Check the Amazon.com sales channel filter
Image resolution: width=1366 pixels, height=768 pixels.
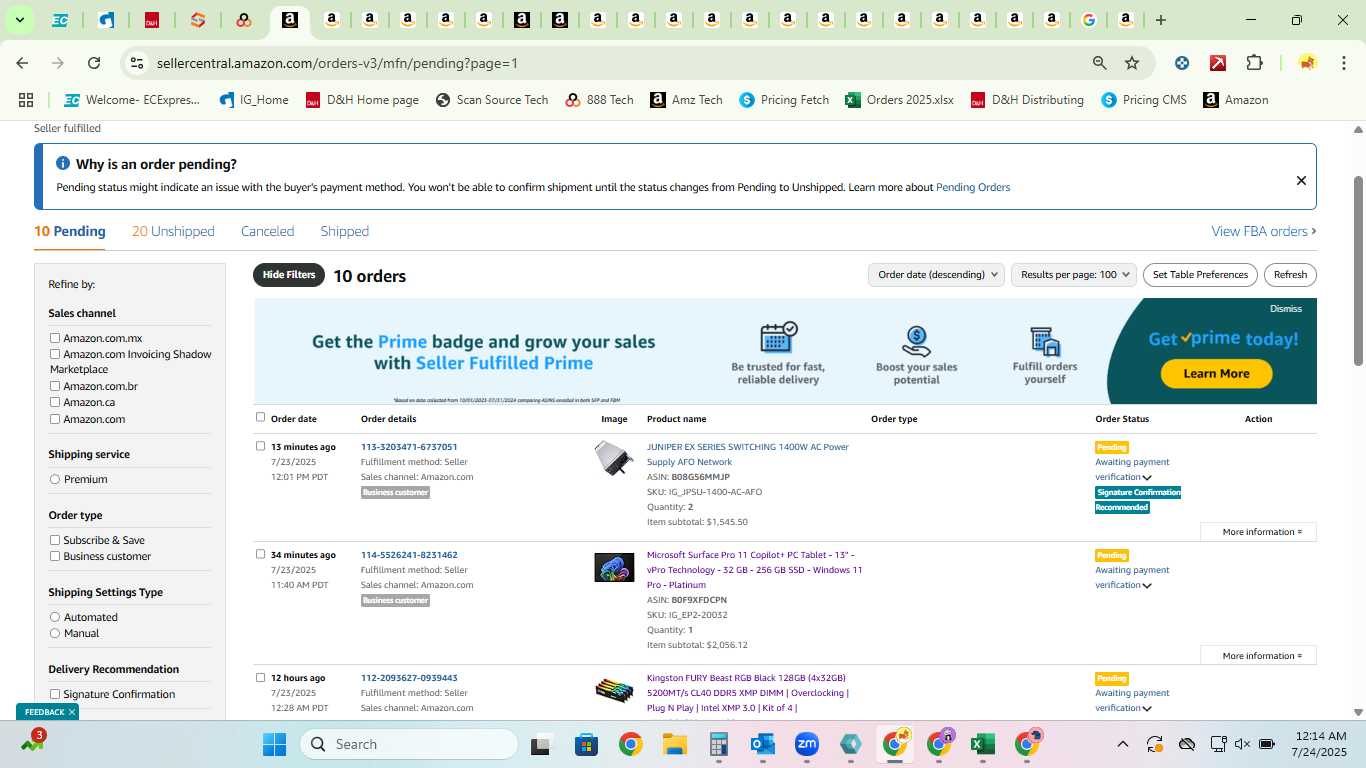55,419
